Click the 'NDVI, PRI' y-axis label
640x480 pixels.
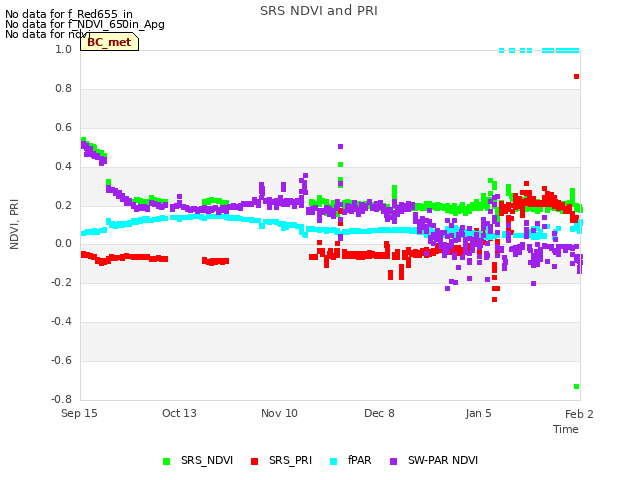point(14,224)
